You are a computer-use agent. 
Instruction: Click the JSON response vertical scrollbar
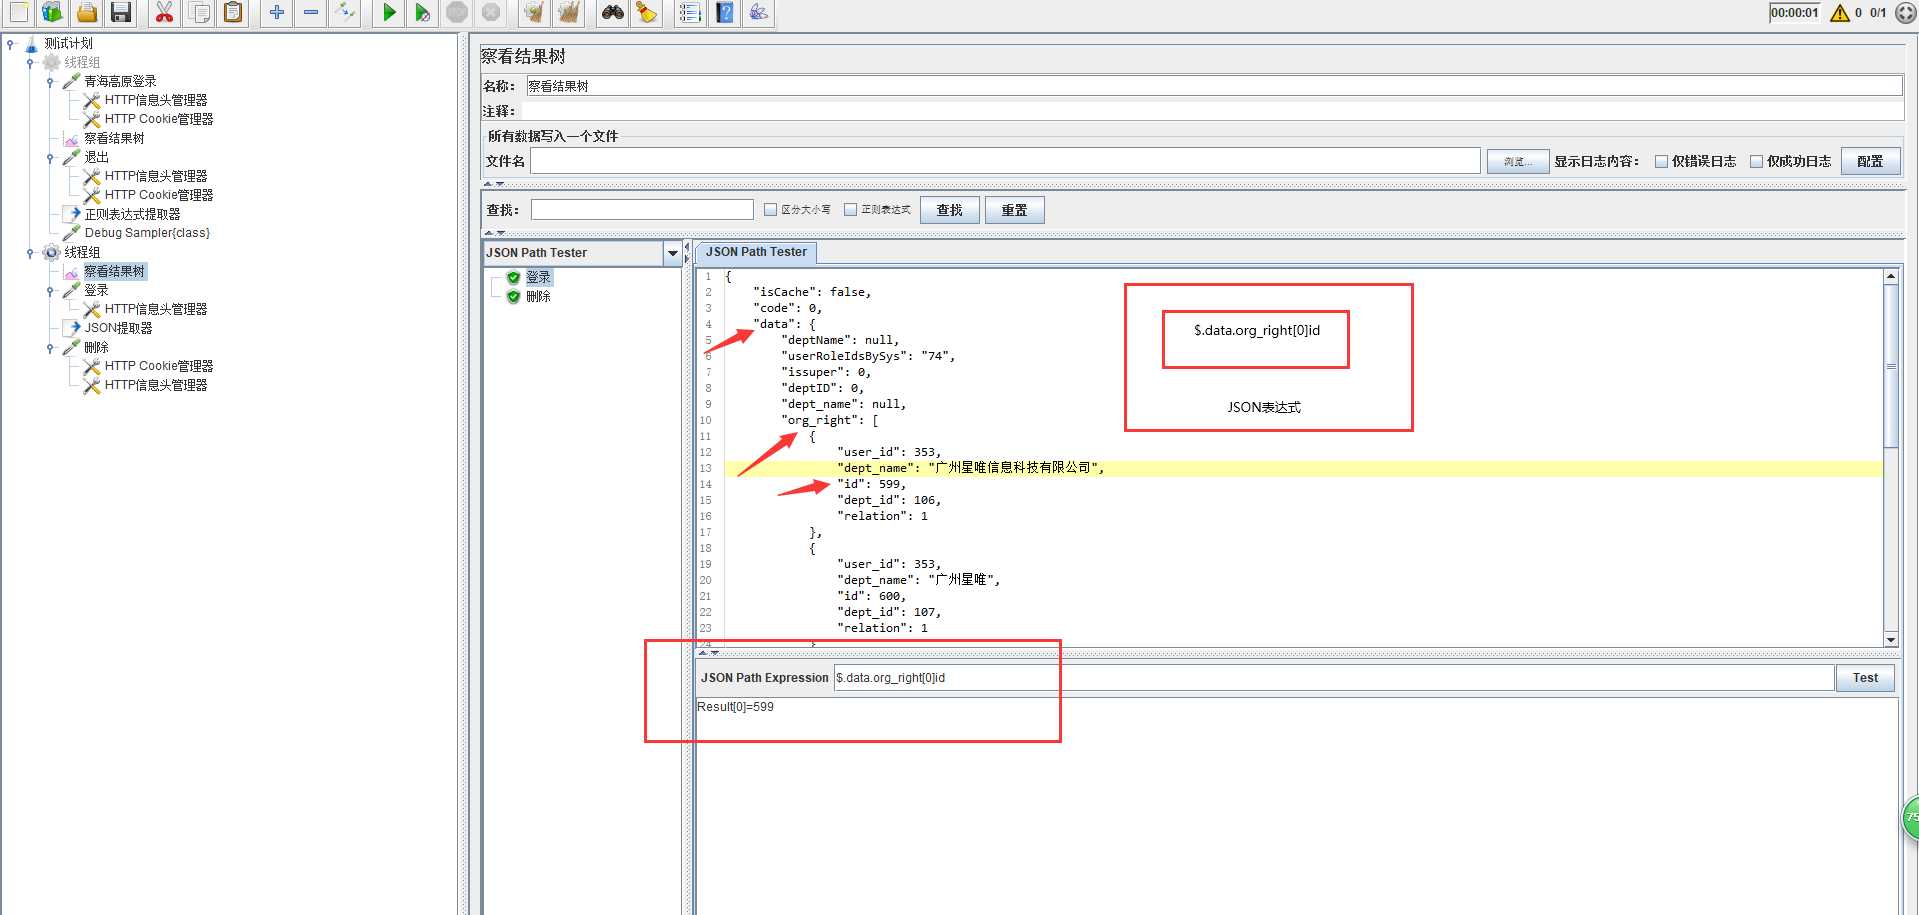[x=1890, y=365]
